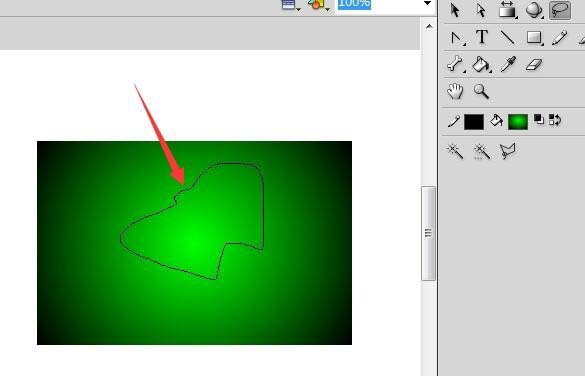Pick the Eraser tool
The height and width of the screenshot is (376, 585).
pos(534,65)
